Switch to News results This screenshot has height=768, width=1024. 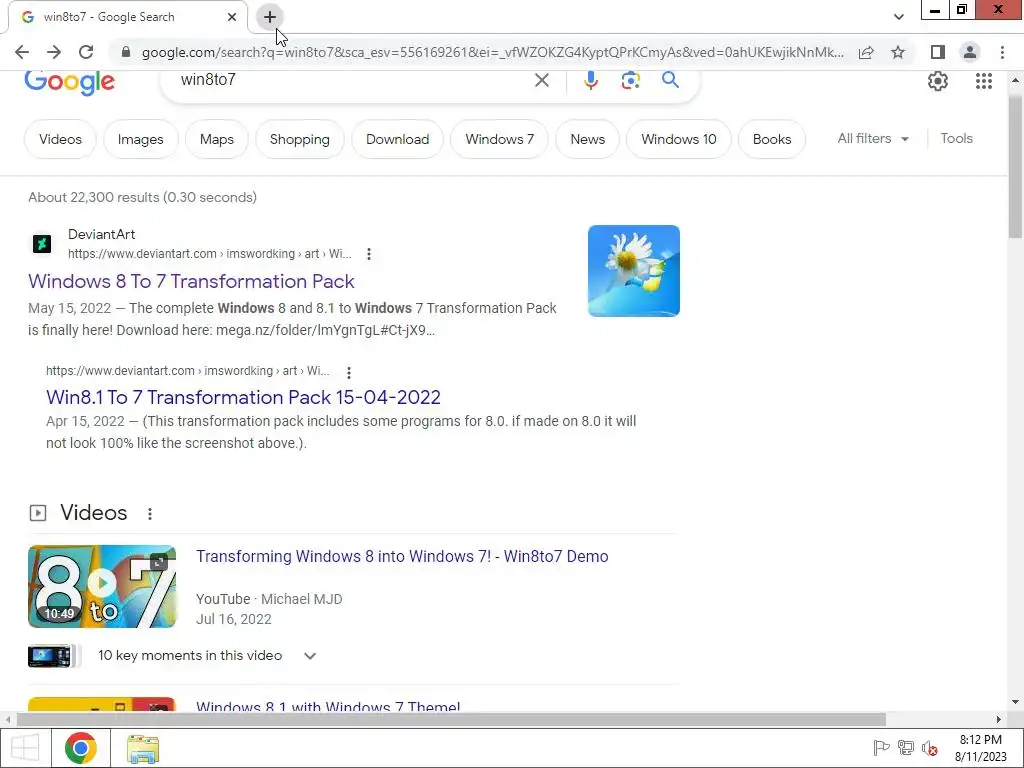tap(587, 139)
